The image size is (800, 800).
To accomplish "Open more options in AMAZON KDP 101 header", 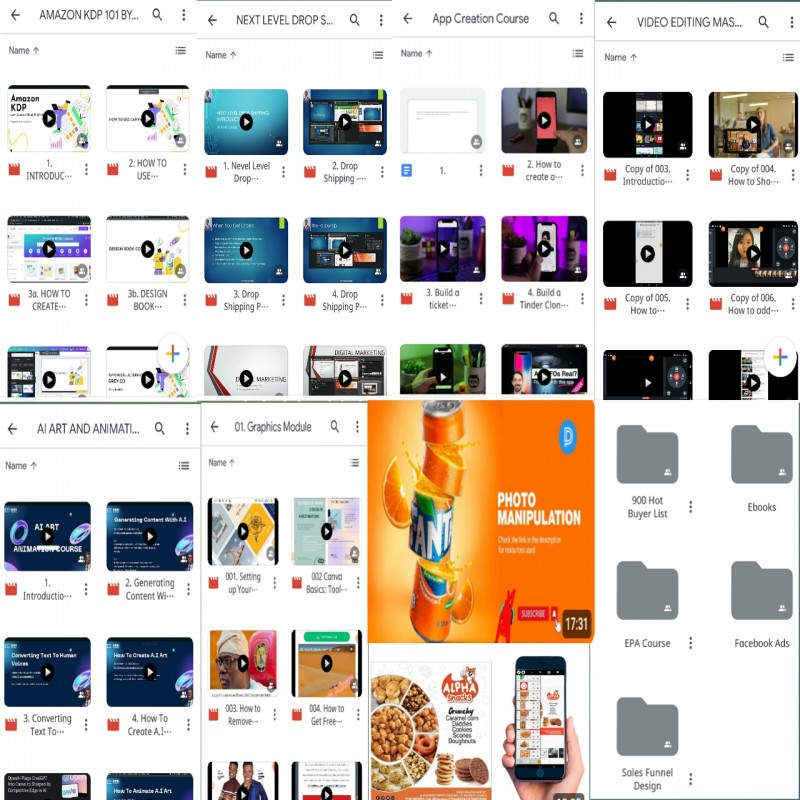I will click(x=184, y=15).
